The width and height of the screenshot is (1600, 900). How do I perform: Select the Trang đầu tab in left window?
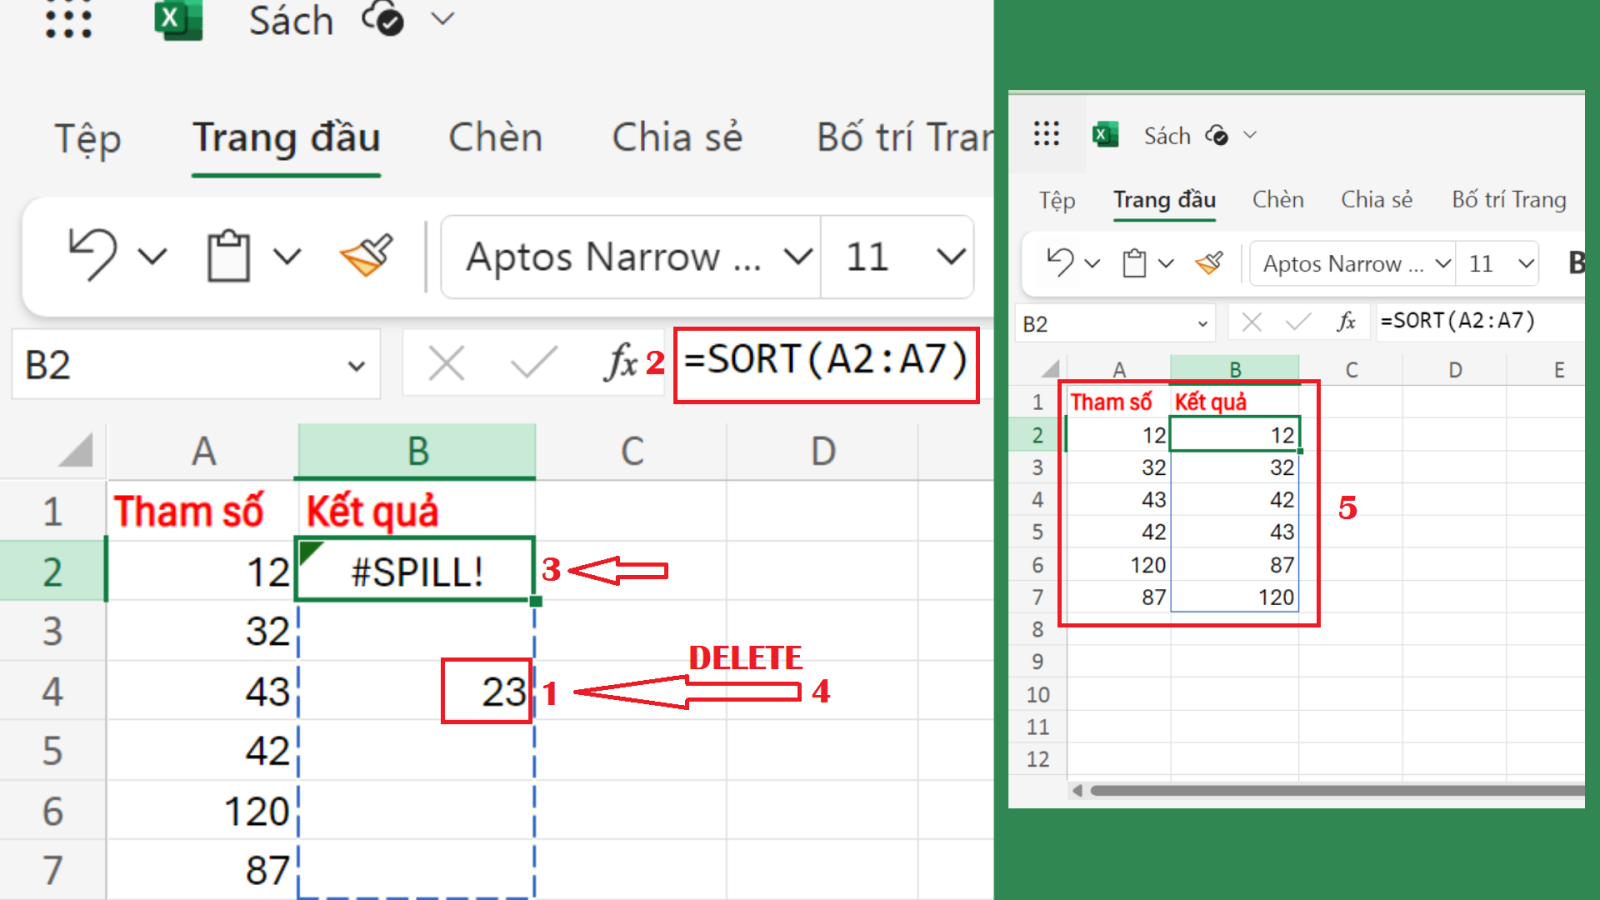(286, 138)
